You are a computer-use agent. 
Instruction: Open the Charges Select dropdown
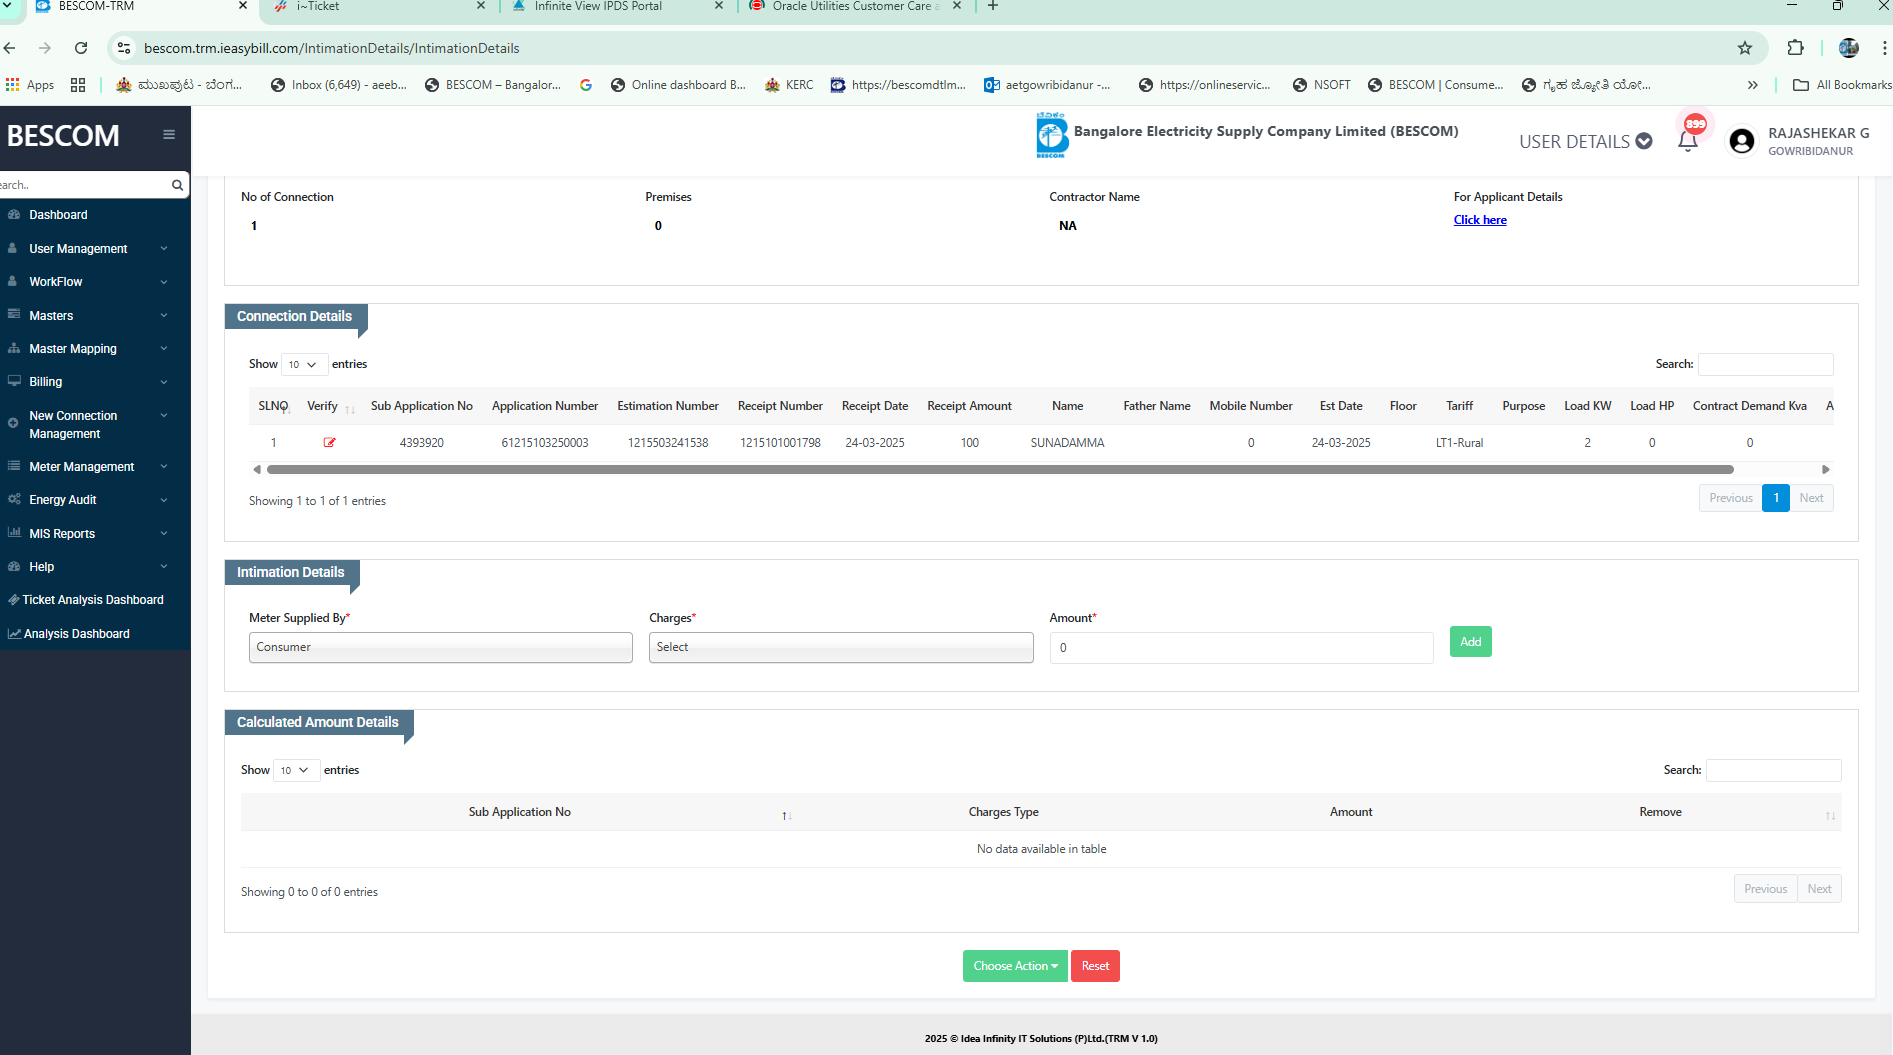pyautogui.click(x=841, y=647)
